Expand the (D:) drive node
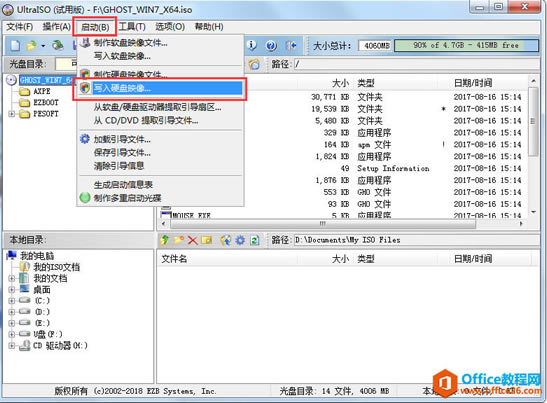This screenshot has width=547, height=403. pyautogui.click(x=12, y=312)
